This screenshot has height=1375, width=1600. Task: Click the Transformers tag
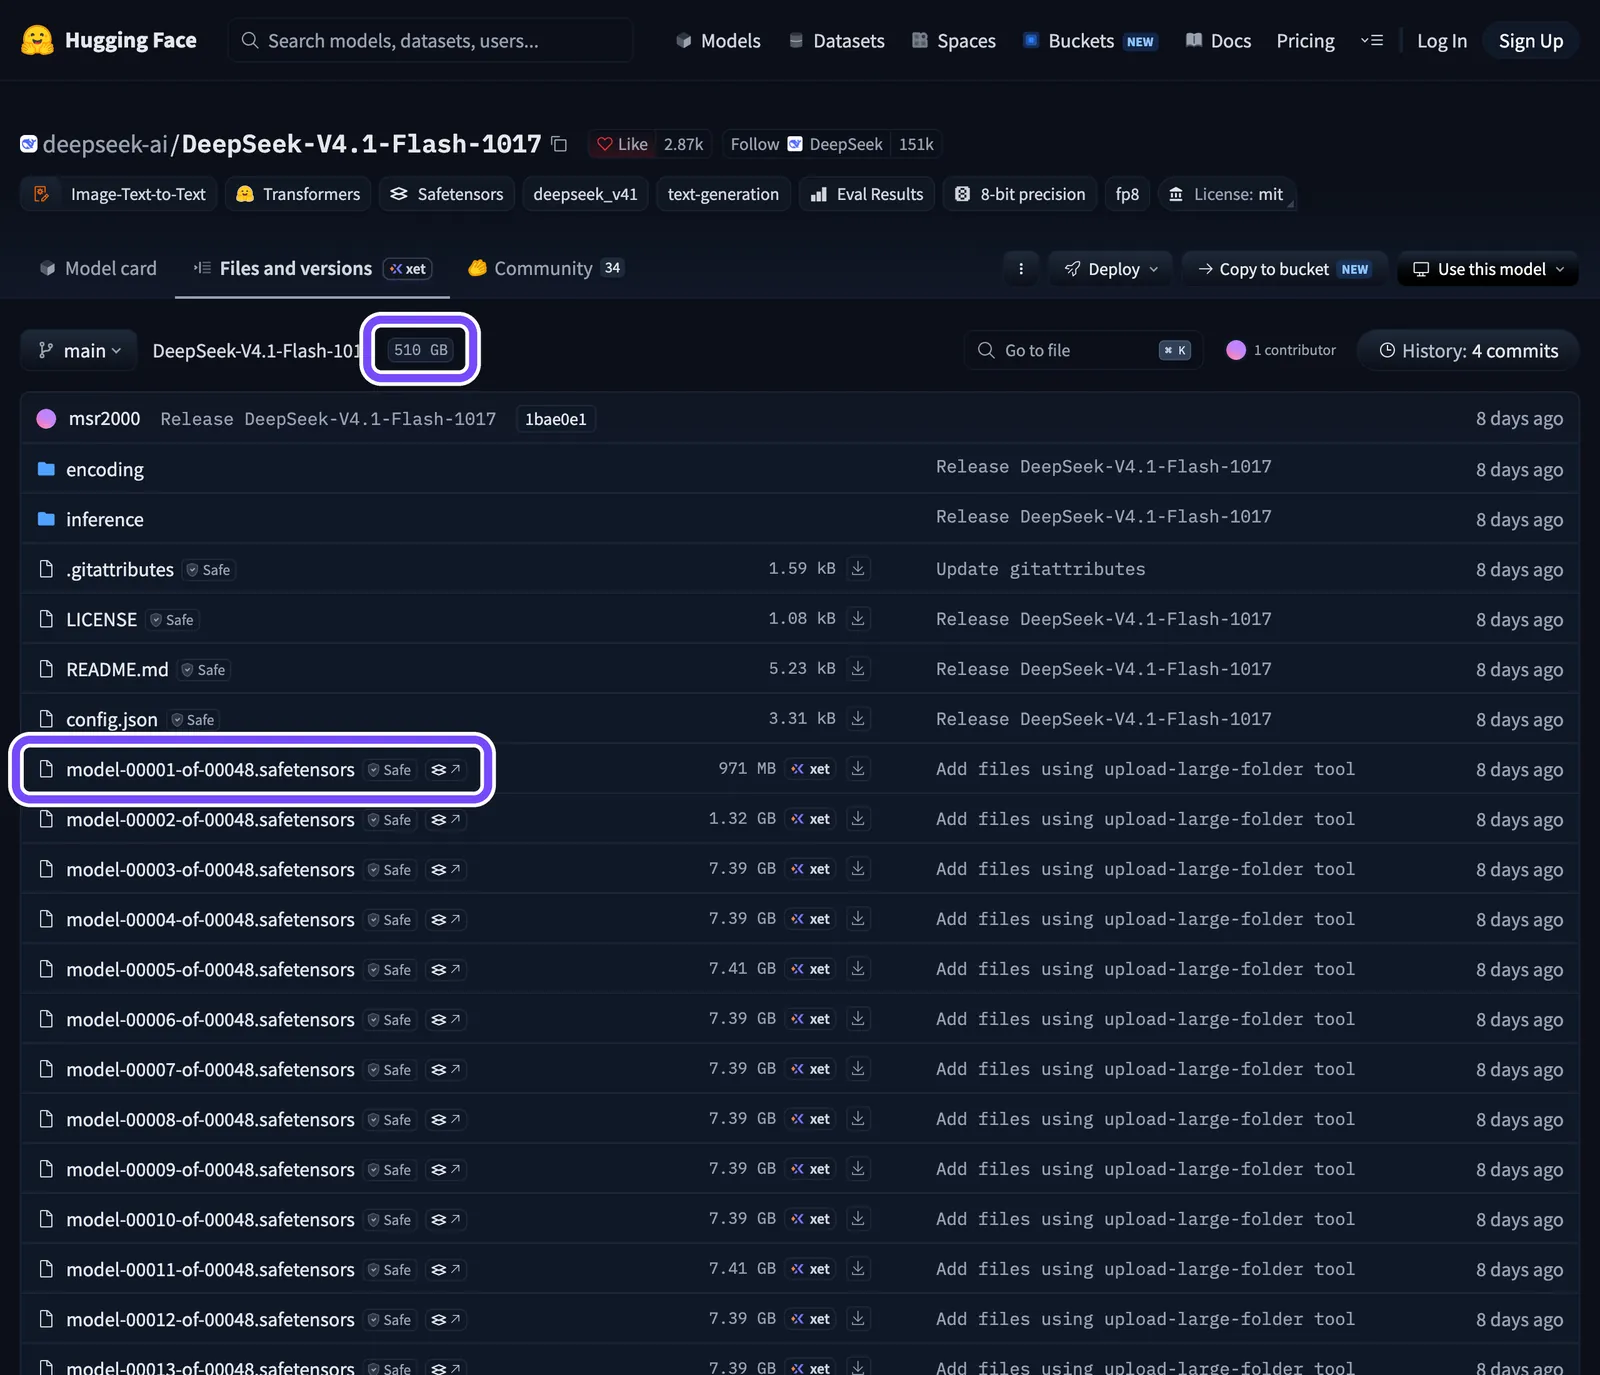[298, 194]
